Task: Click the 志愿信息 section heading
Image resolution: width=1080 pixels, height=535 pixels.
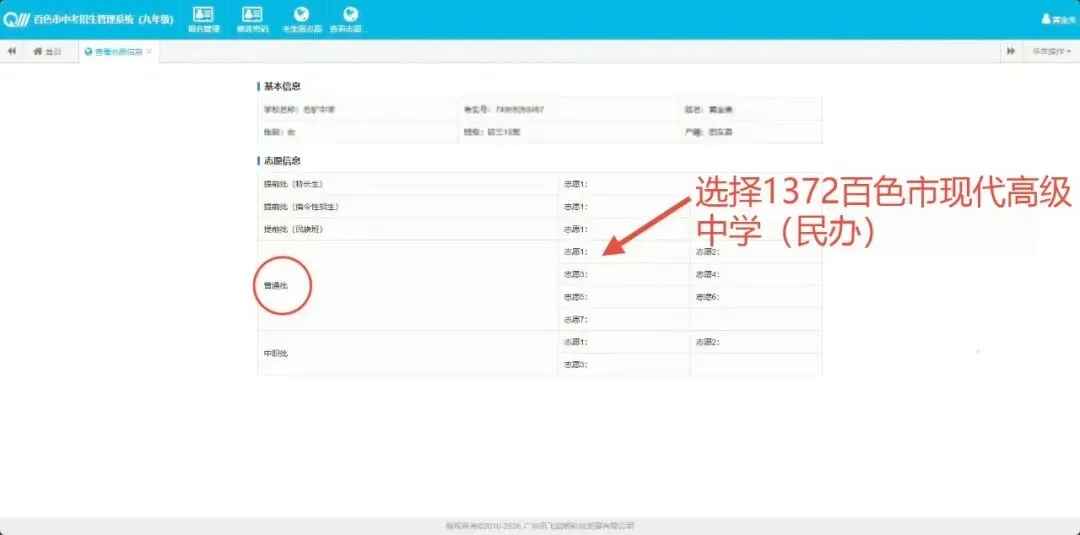Action: click(x=282, y=160)
